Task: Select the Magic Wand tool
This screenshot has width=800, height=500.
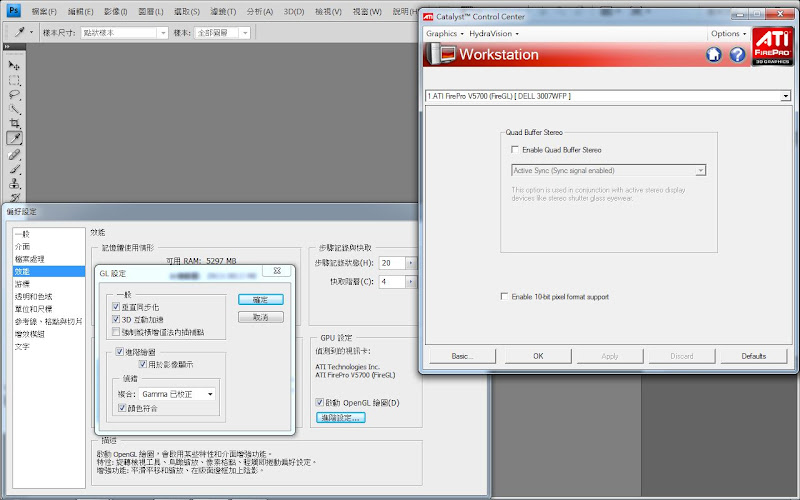Action: tap(14, 109)
